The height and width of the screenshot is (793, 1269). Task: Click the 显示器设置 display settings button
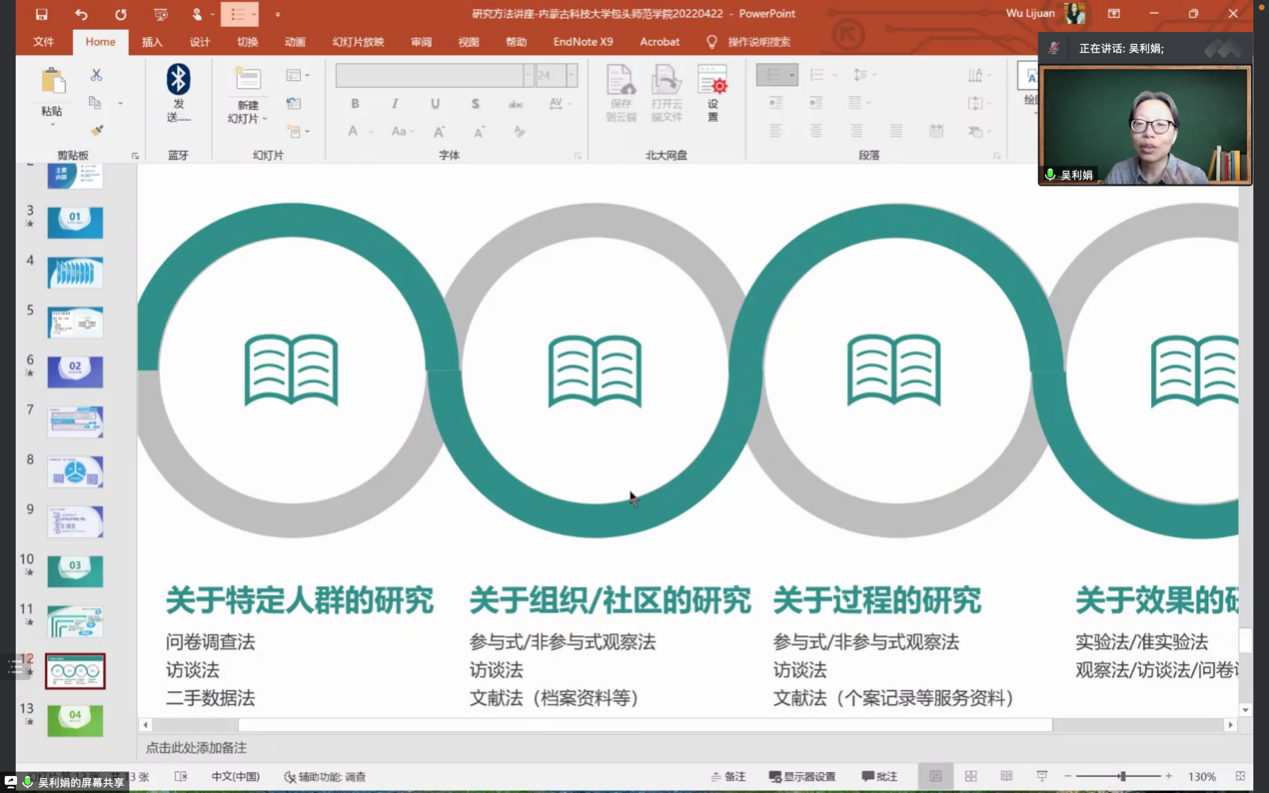[x=802, y=776]
